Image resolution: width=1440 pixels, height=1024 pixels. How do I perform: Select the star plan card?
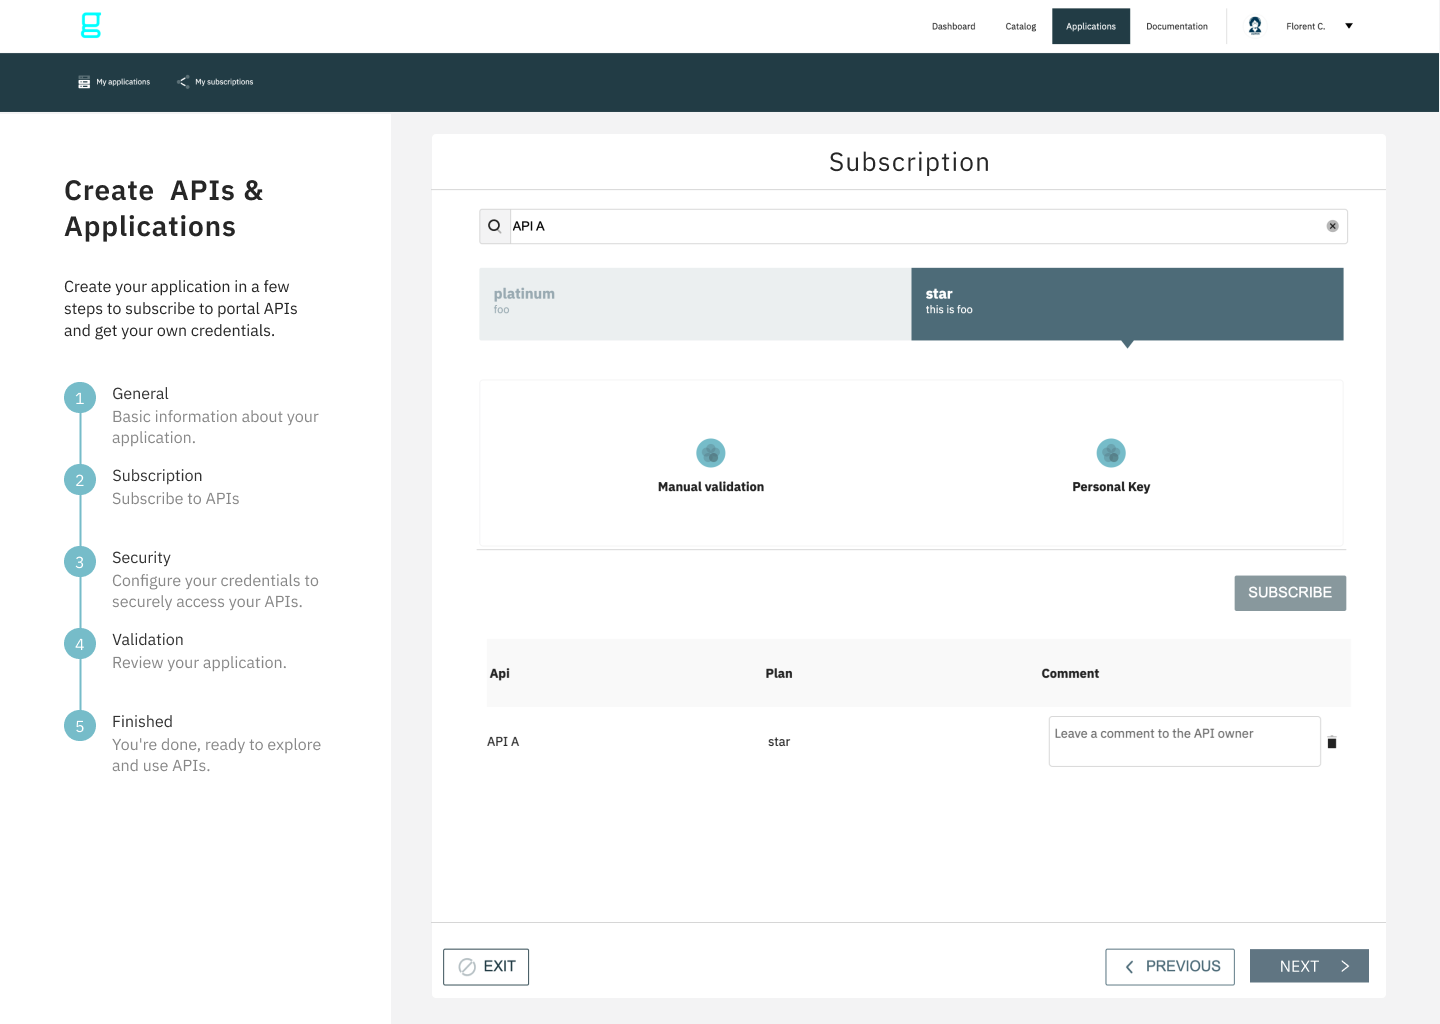pos(1127,304)
